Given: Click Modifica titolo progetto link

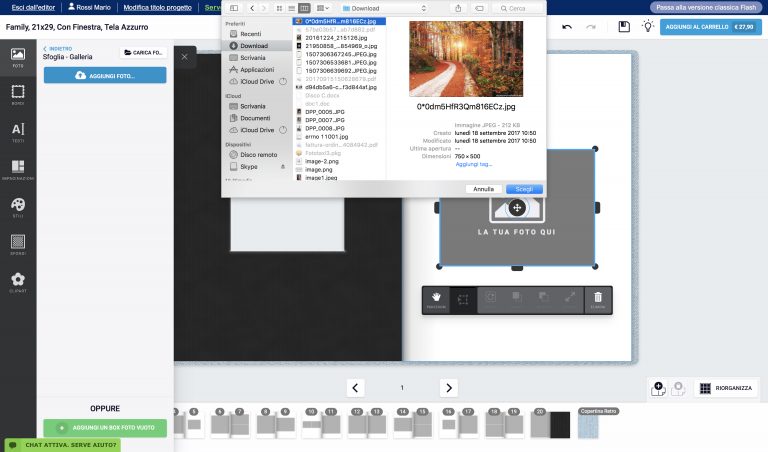Looking at the screenshot, I should [x=157, y=7].
